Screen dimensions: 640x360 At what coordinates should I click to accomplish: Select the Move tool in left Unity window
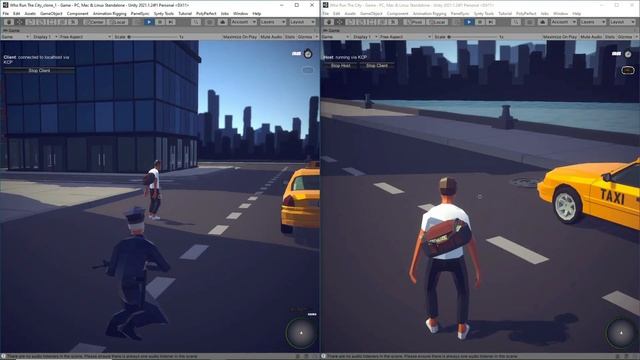[x=19, y=22]
